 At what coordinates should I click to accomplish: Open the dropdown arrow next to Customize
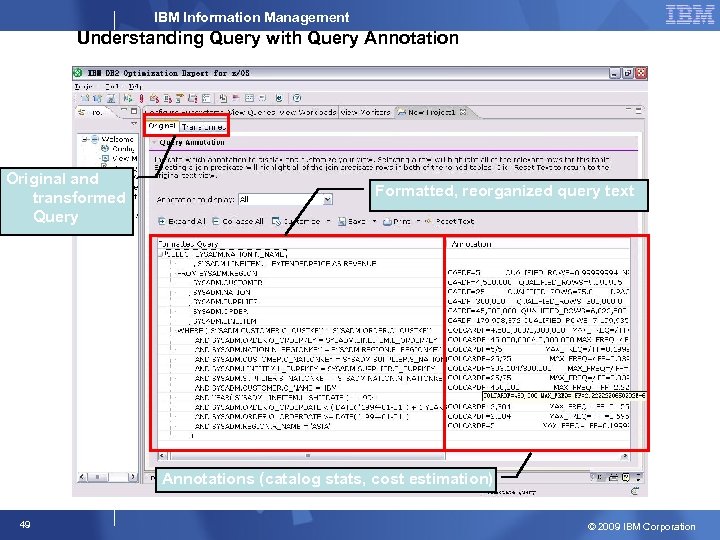[x=328, y=221]
